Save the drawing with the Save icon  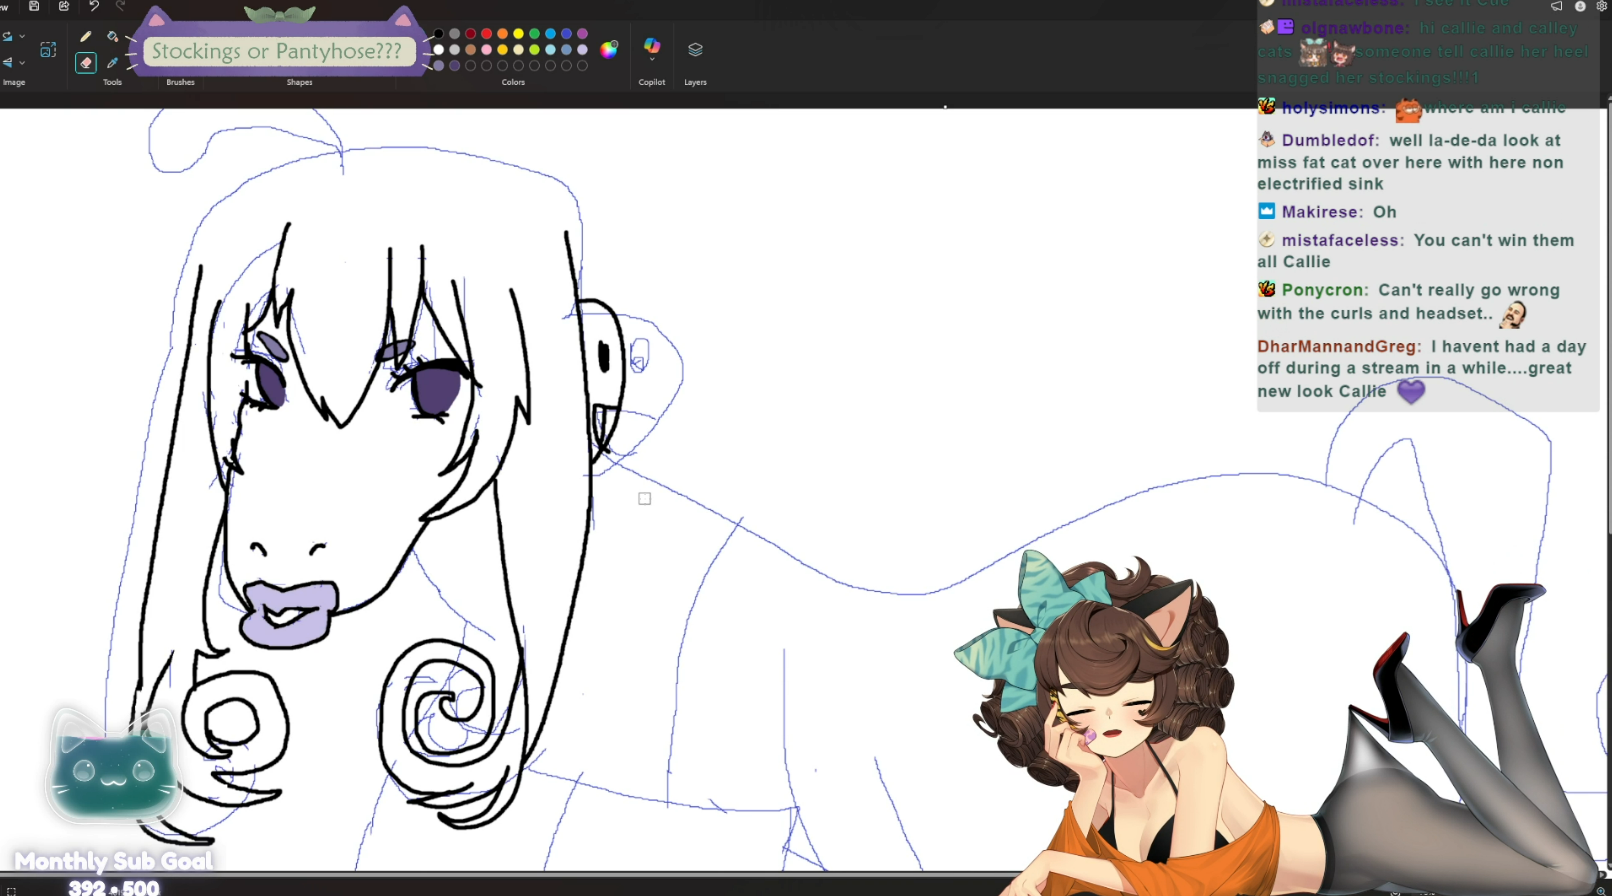coord(34,6)
